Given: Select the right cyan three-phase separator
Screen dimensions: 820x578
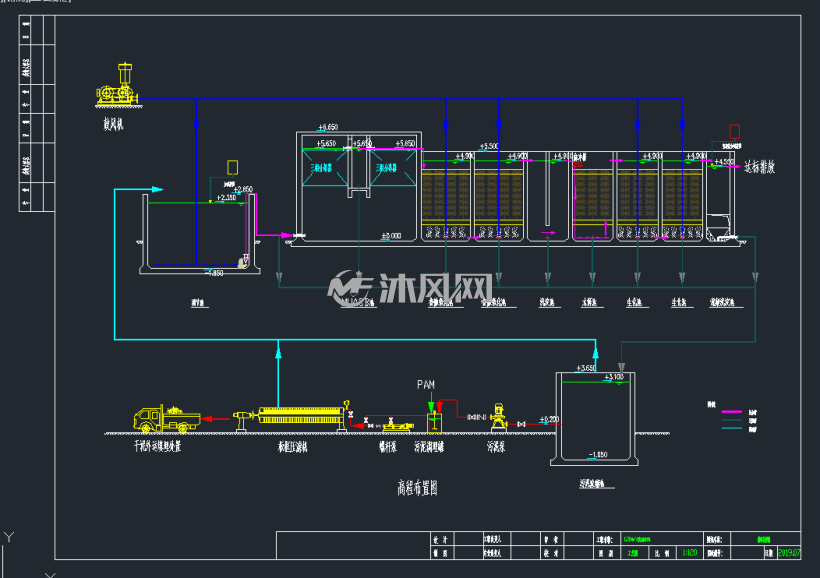Looking at the screenshot, I should coord(393,168).
